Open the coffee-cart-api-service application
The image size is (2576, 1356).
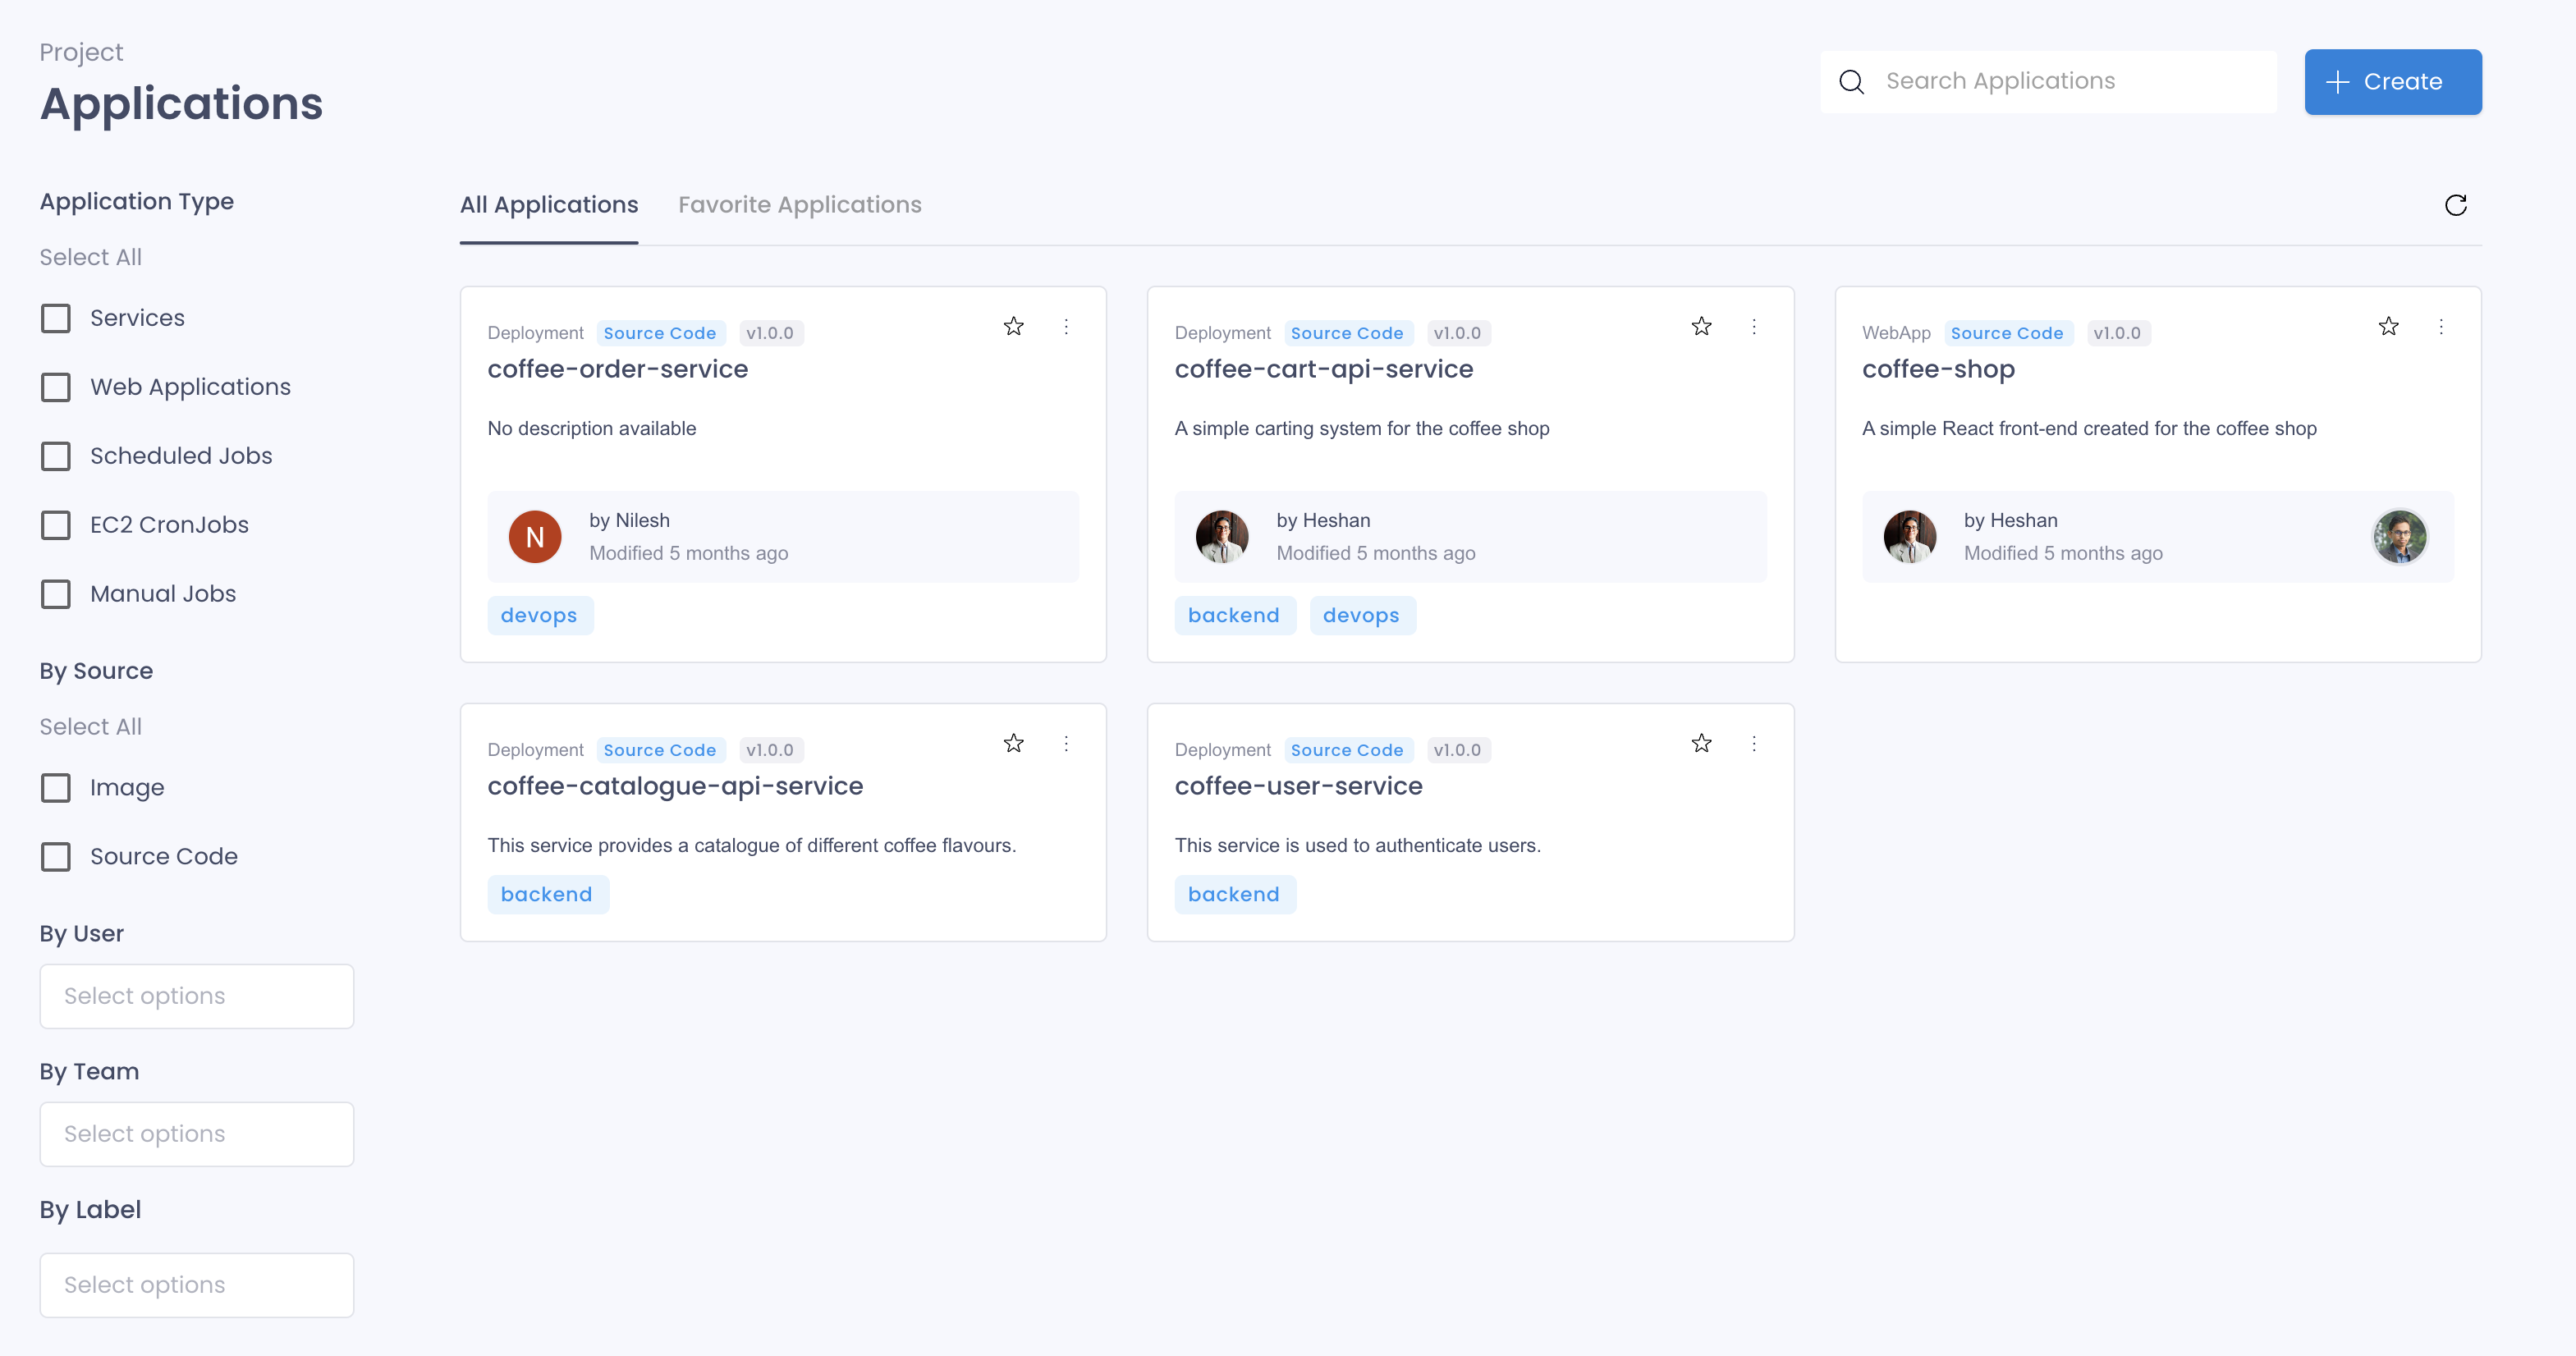coord(1324,369)
